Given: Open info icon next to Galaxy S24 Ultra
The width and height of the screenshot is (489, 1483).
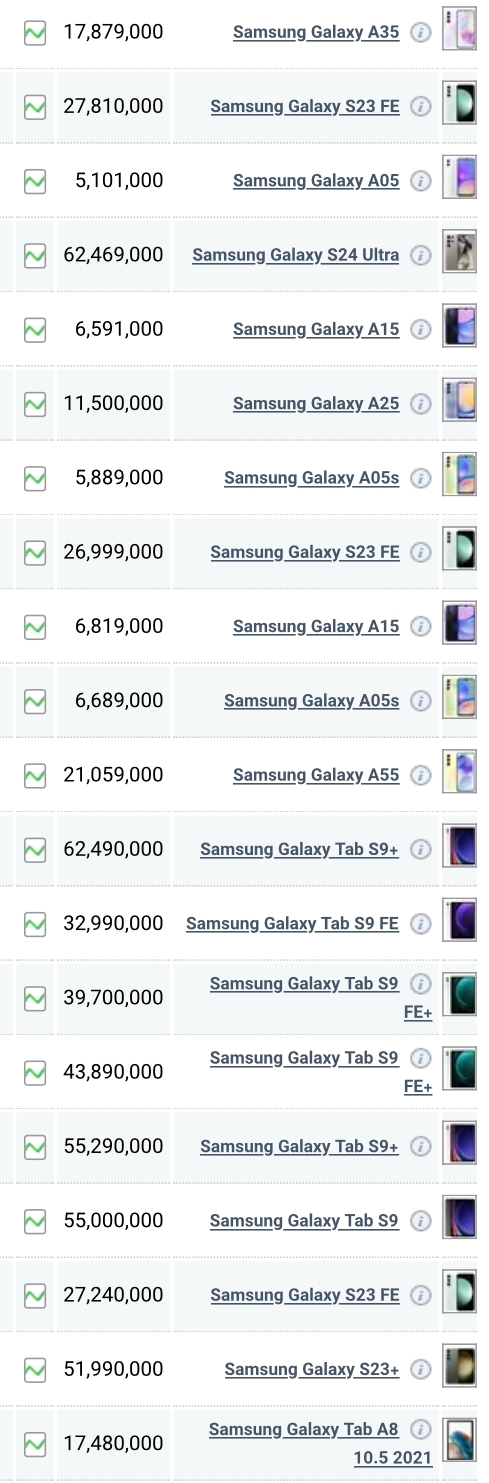Looking at the screenshot, I should [x=422, y=255].
